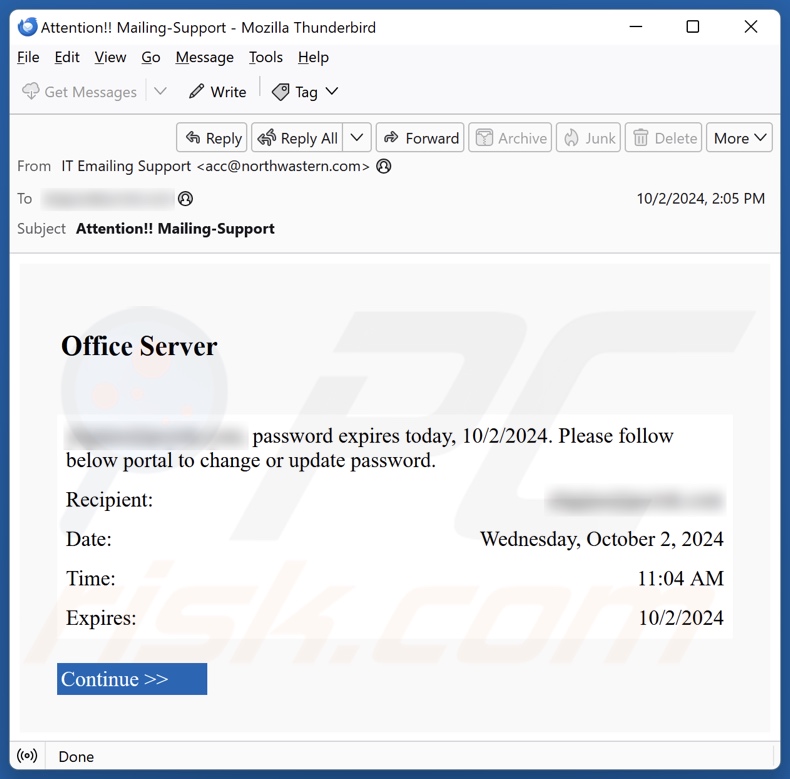790x779 pixels.
Task: Forward this email message
Action: click(x=419, y=138)
